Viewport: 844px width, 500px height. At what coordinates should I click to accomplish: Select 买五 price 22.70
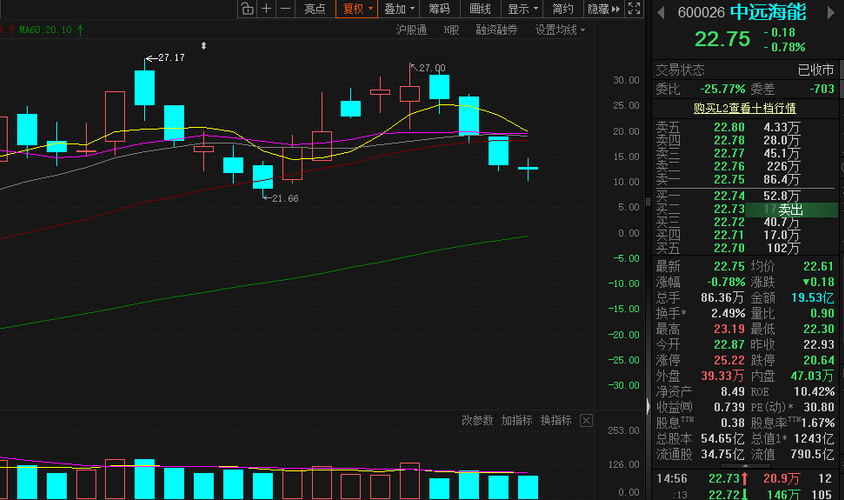tap(729, 248)
